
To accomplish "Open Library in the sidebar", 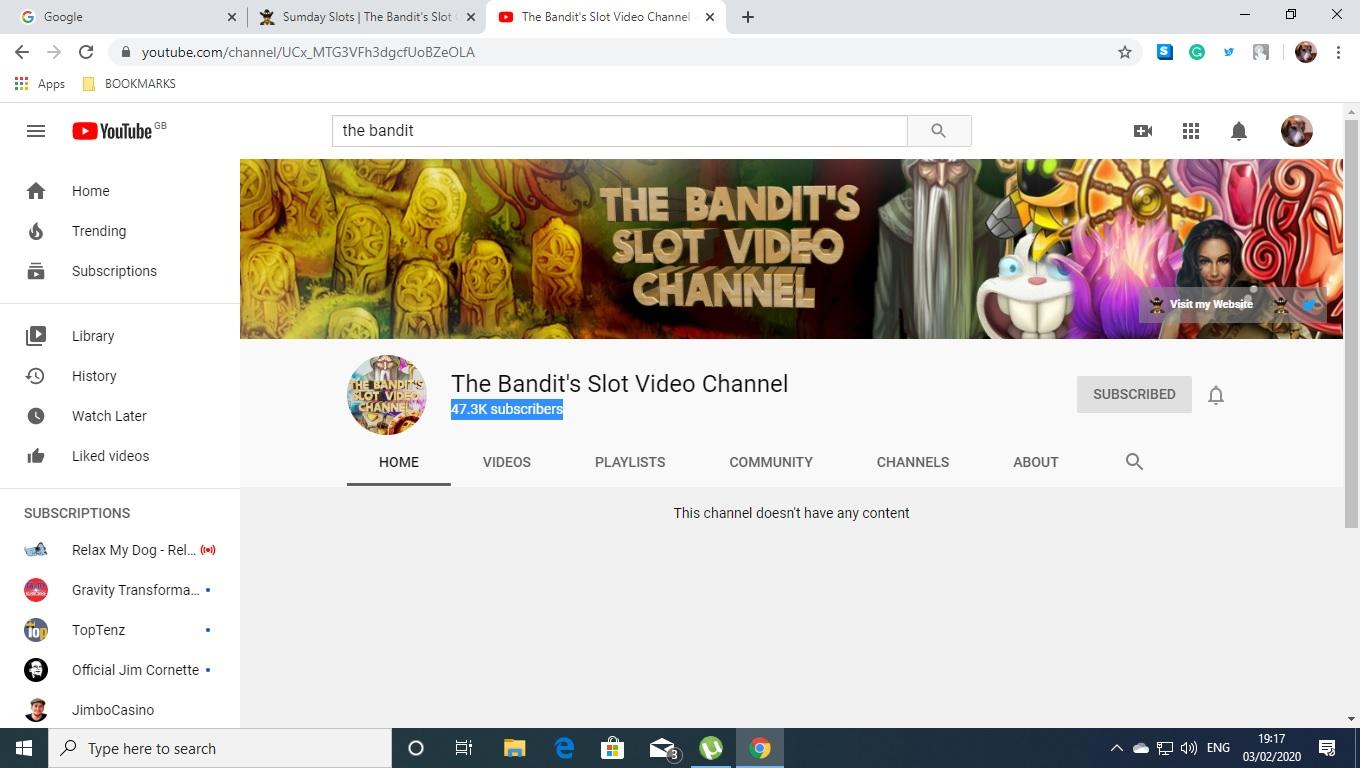I will (120, 336).
